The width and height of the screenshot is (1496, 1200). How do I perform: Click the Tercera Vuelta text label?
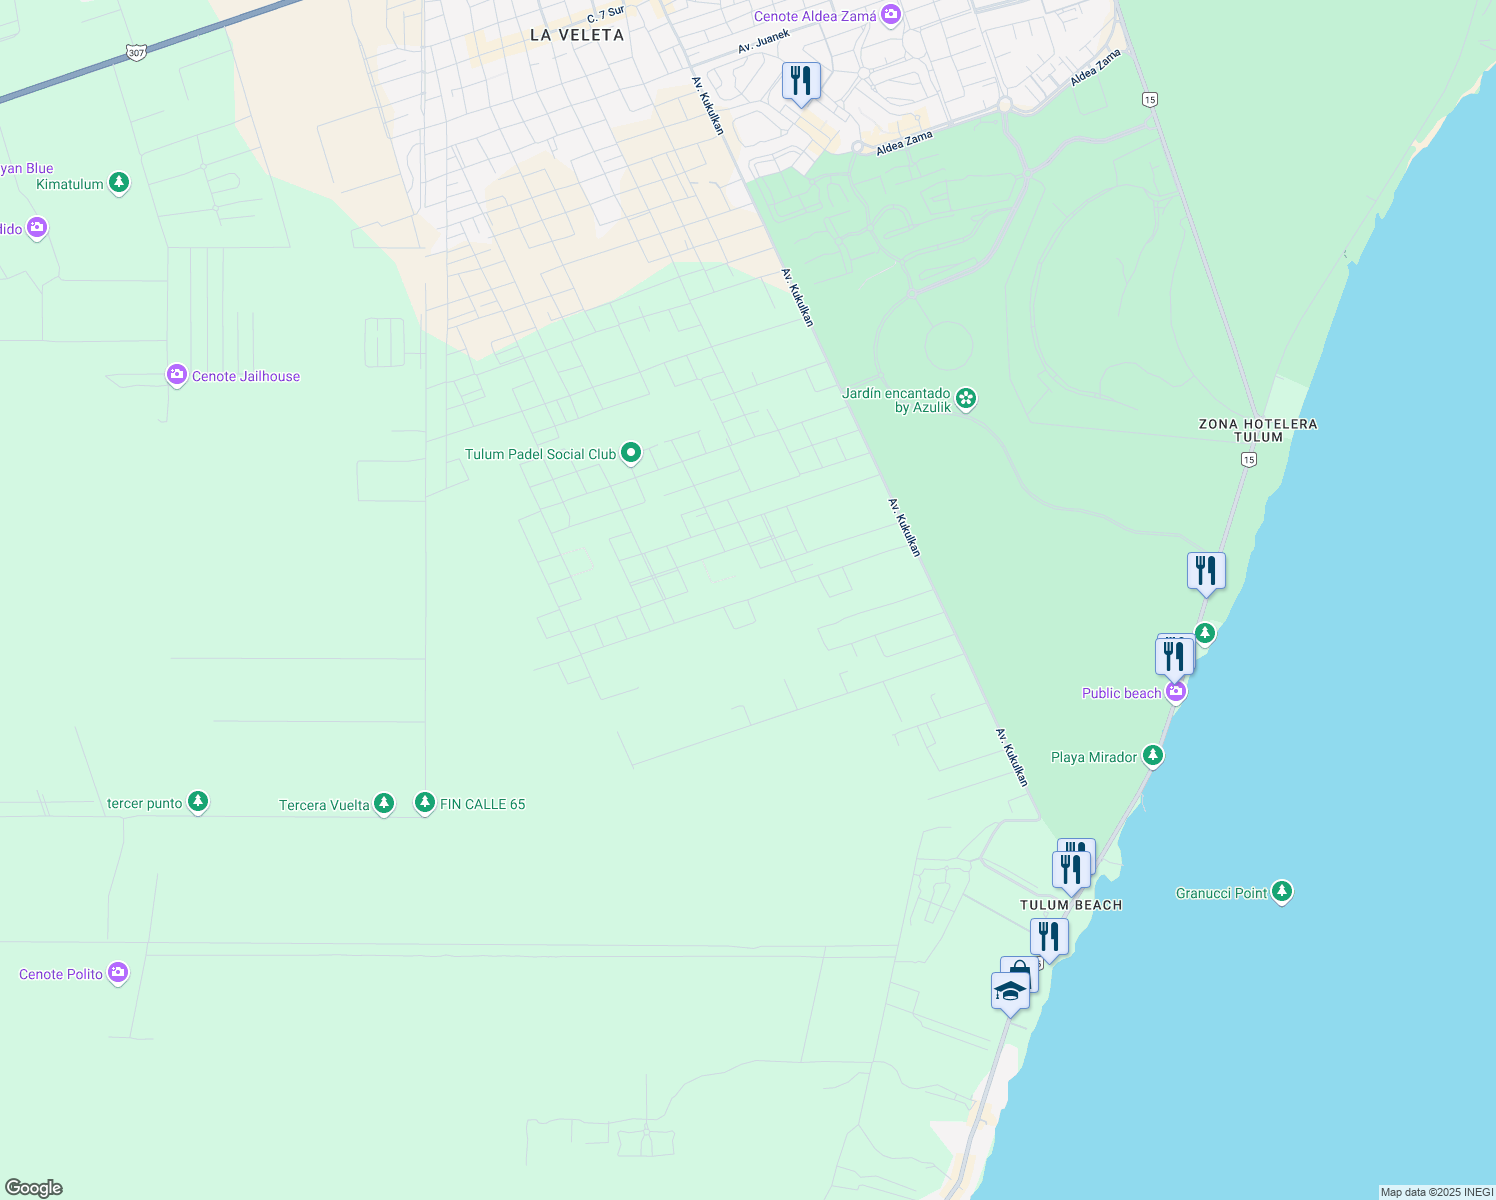click(x=324, y=805)
